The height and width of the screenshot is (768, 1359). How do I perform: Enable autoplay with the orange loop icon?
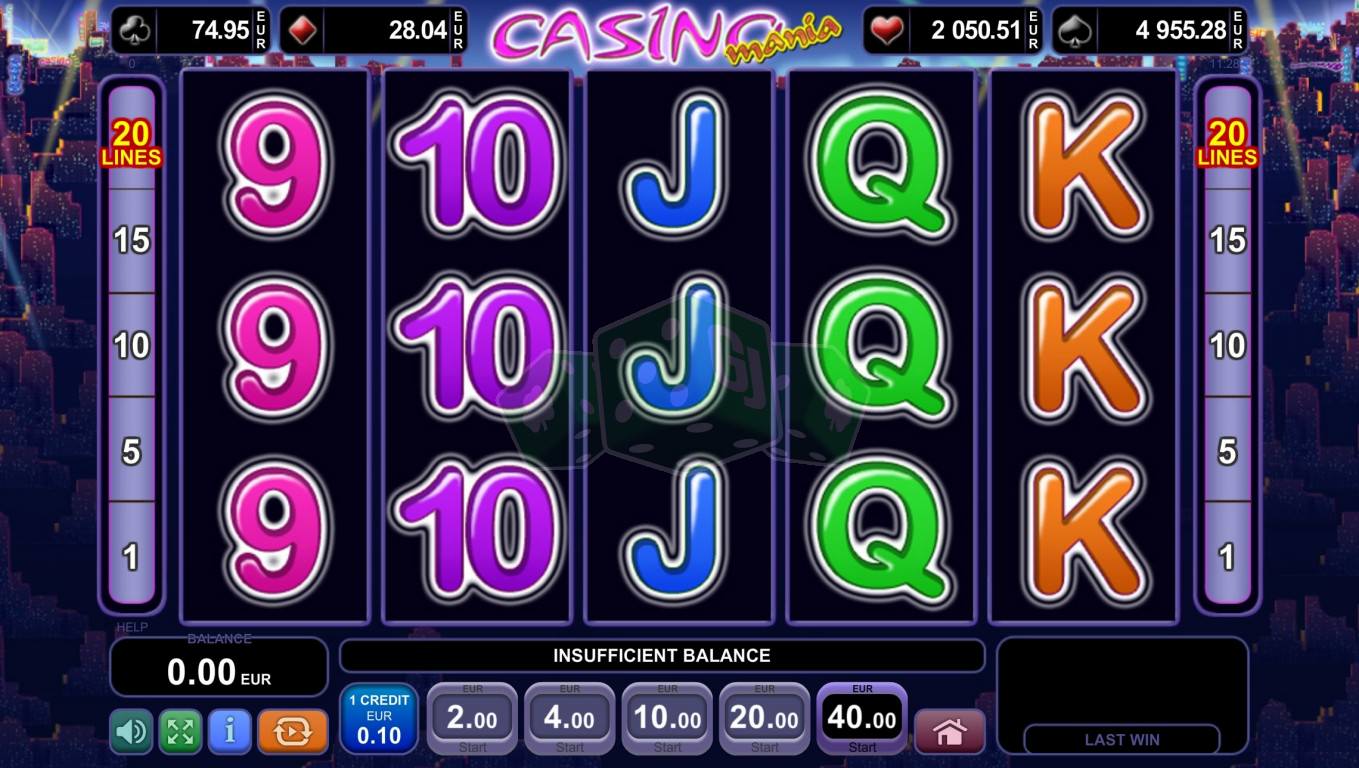click(x=293, y=732)
